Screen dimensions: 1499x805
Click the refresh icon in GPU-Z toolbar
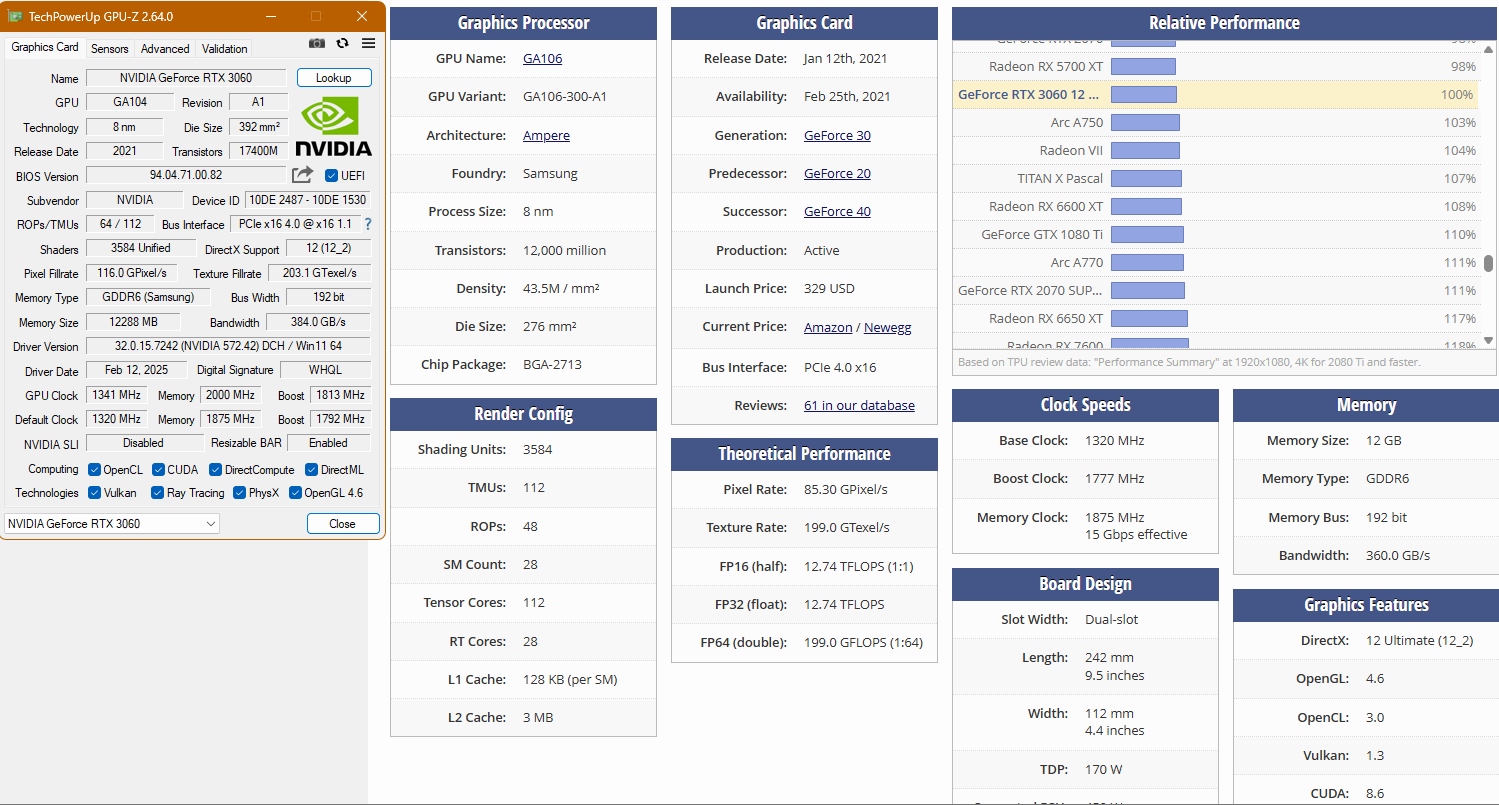pyautogui.click(x=343, y=43)
